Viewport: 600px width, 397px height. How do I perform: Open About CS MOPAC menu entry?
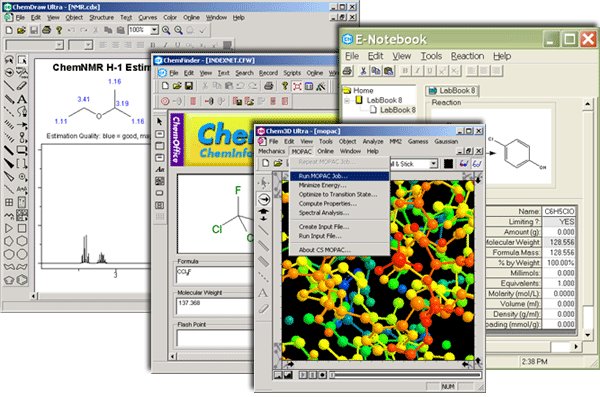340,250
